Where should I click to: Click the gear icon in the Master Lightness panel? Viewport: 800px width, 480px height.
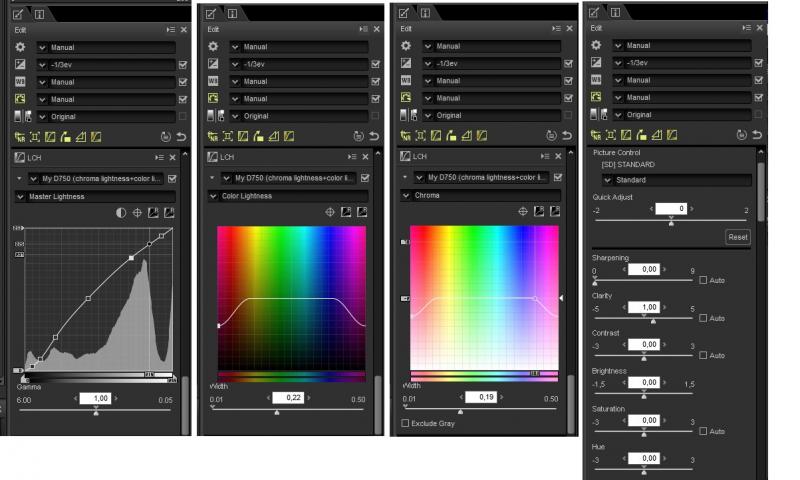[20, 47]
